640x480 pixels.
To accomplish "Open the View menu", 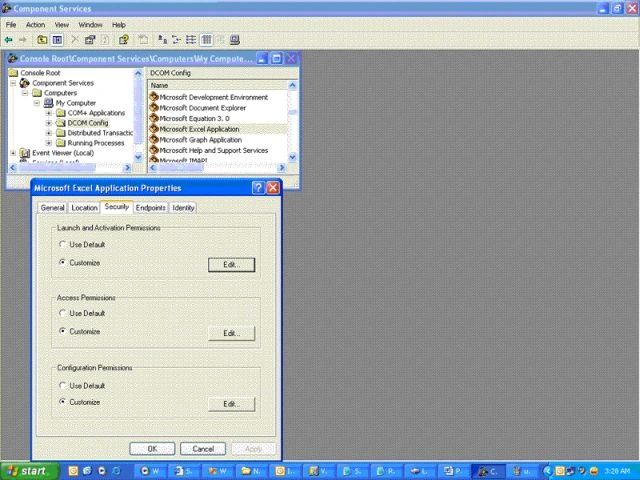I will (x=62, y=25).
